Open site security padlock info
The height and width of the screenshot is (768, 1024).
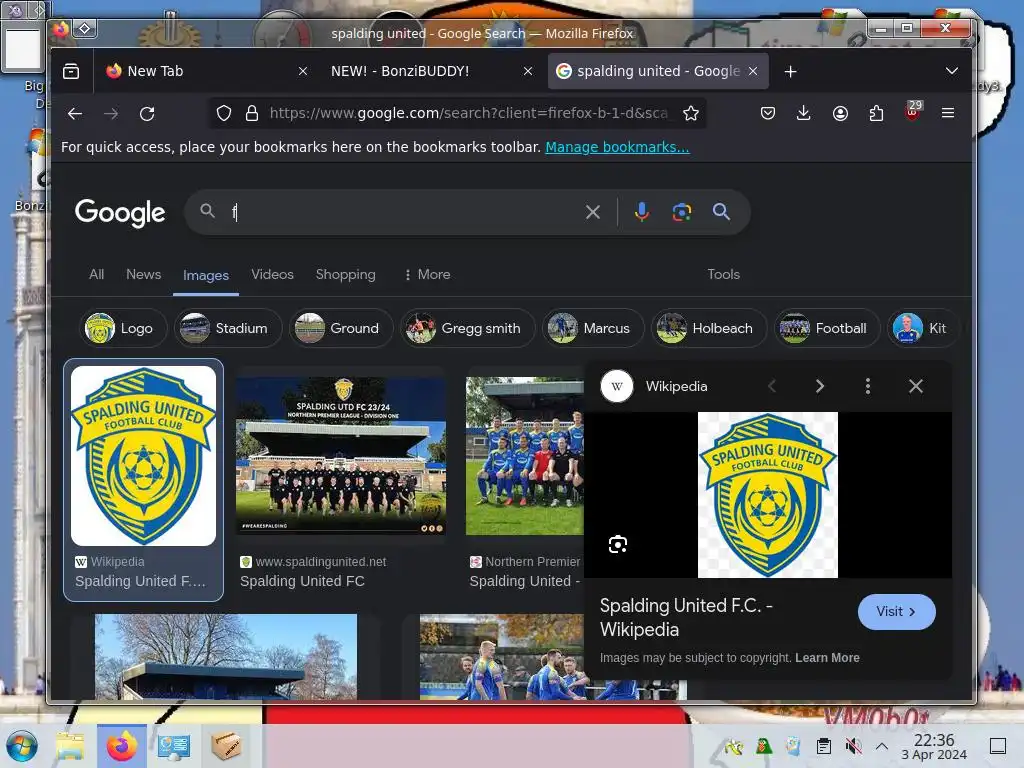[x=251, y=114]
